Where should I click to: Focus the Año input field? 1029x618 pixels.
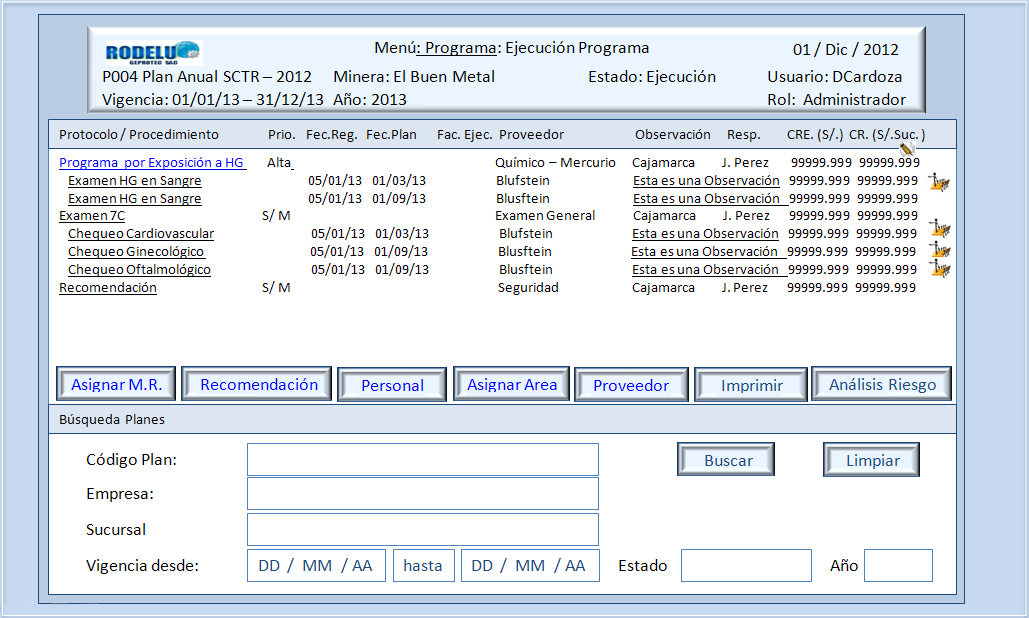point(898,566)
